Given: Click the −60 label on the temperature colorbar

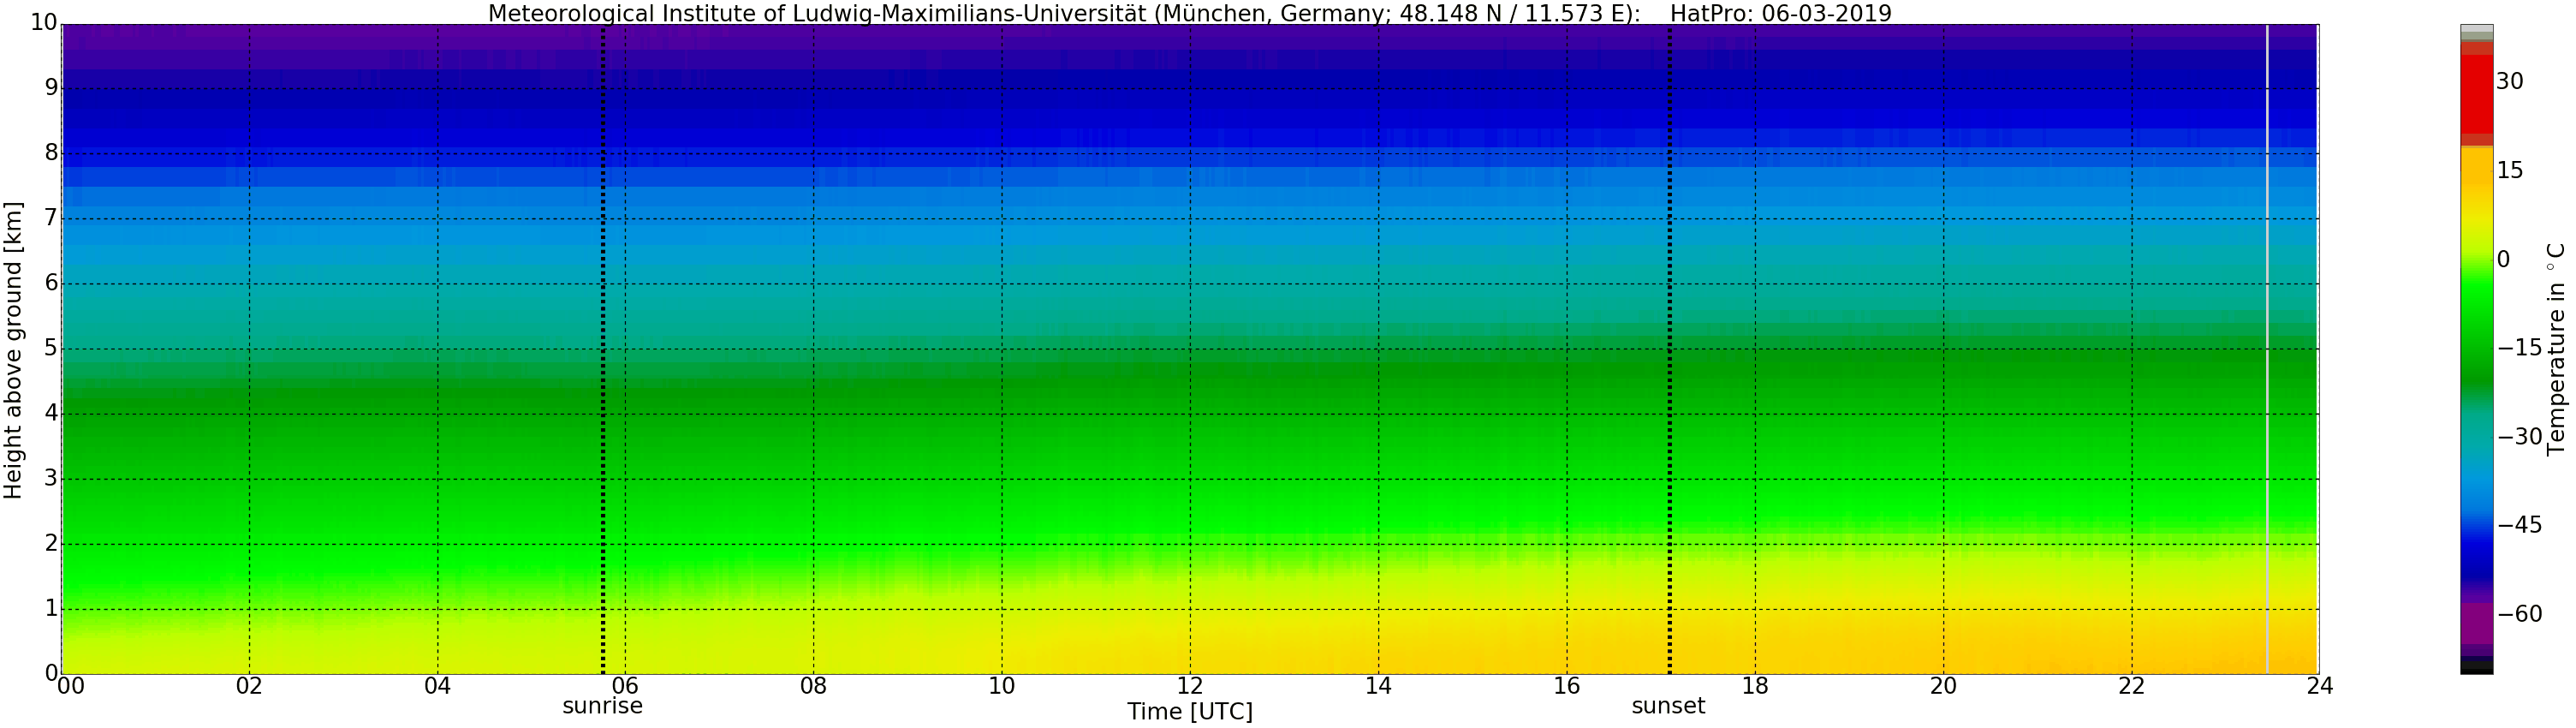Looking at the screenshot, I should (x=2519, y=614).
